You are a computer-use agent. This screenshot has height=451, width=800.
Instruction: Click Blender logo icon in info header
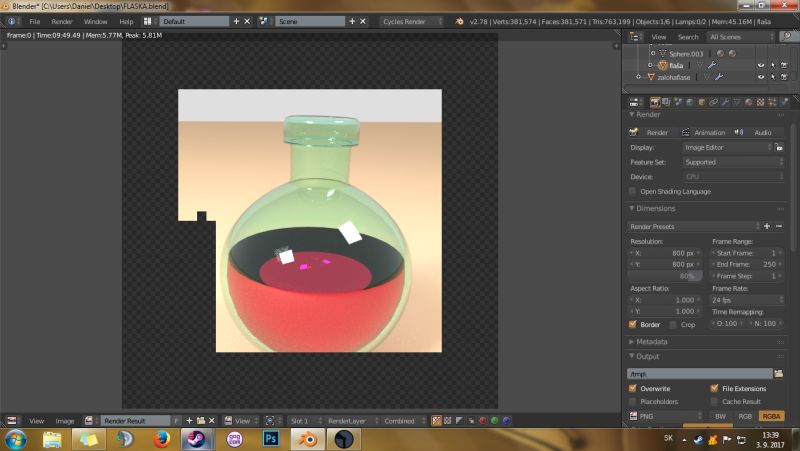pyautogui.click(x=459, y=21)
